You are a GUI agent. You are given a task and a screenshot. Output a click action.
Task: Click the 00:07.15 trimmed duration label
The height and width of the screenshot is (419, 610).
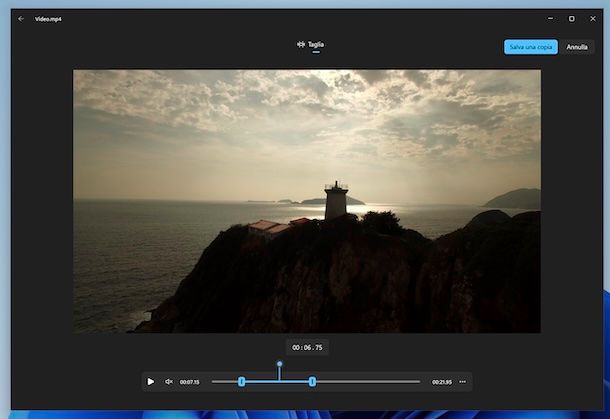pyautogui.click(x=189, y=382)
